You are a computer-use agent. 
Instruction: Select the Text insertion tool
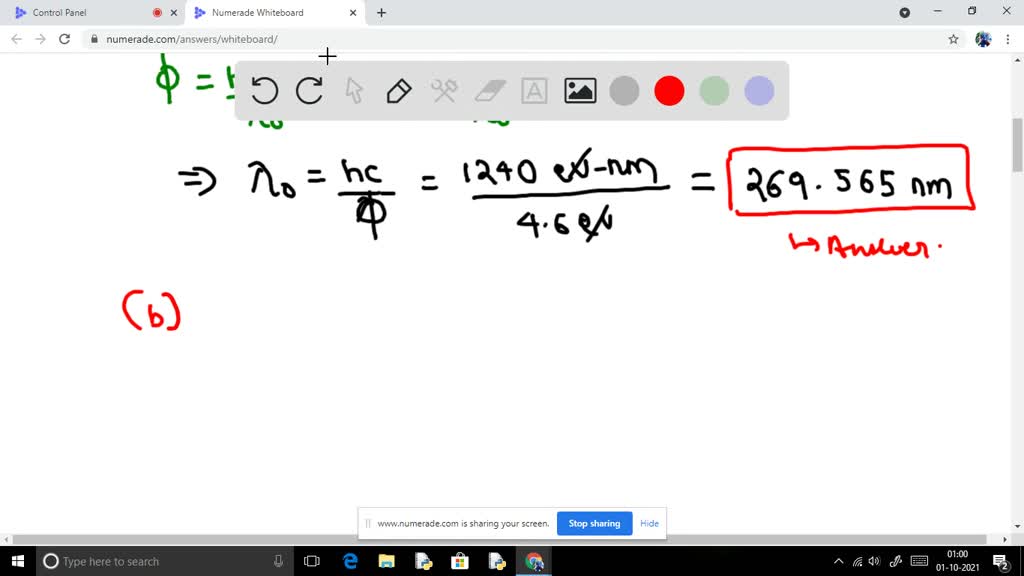tap(534, 90)
